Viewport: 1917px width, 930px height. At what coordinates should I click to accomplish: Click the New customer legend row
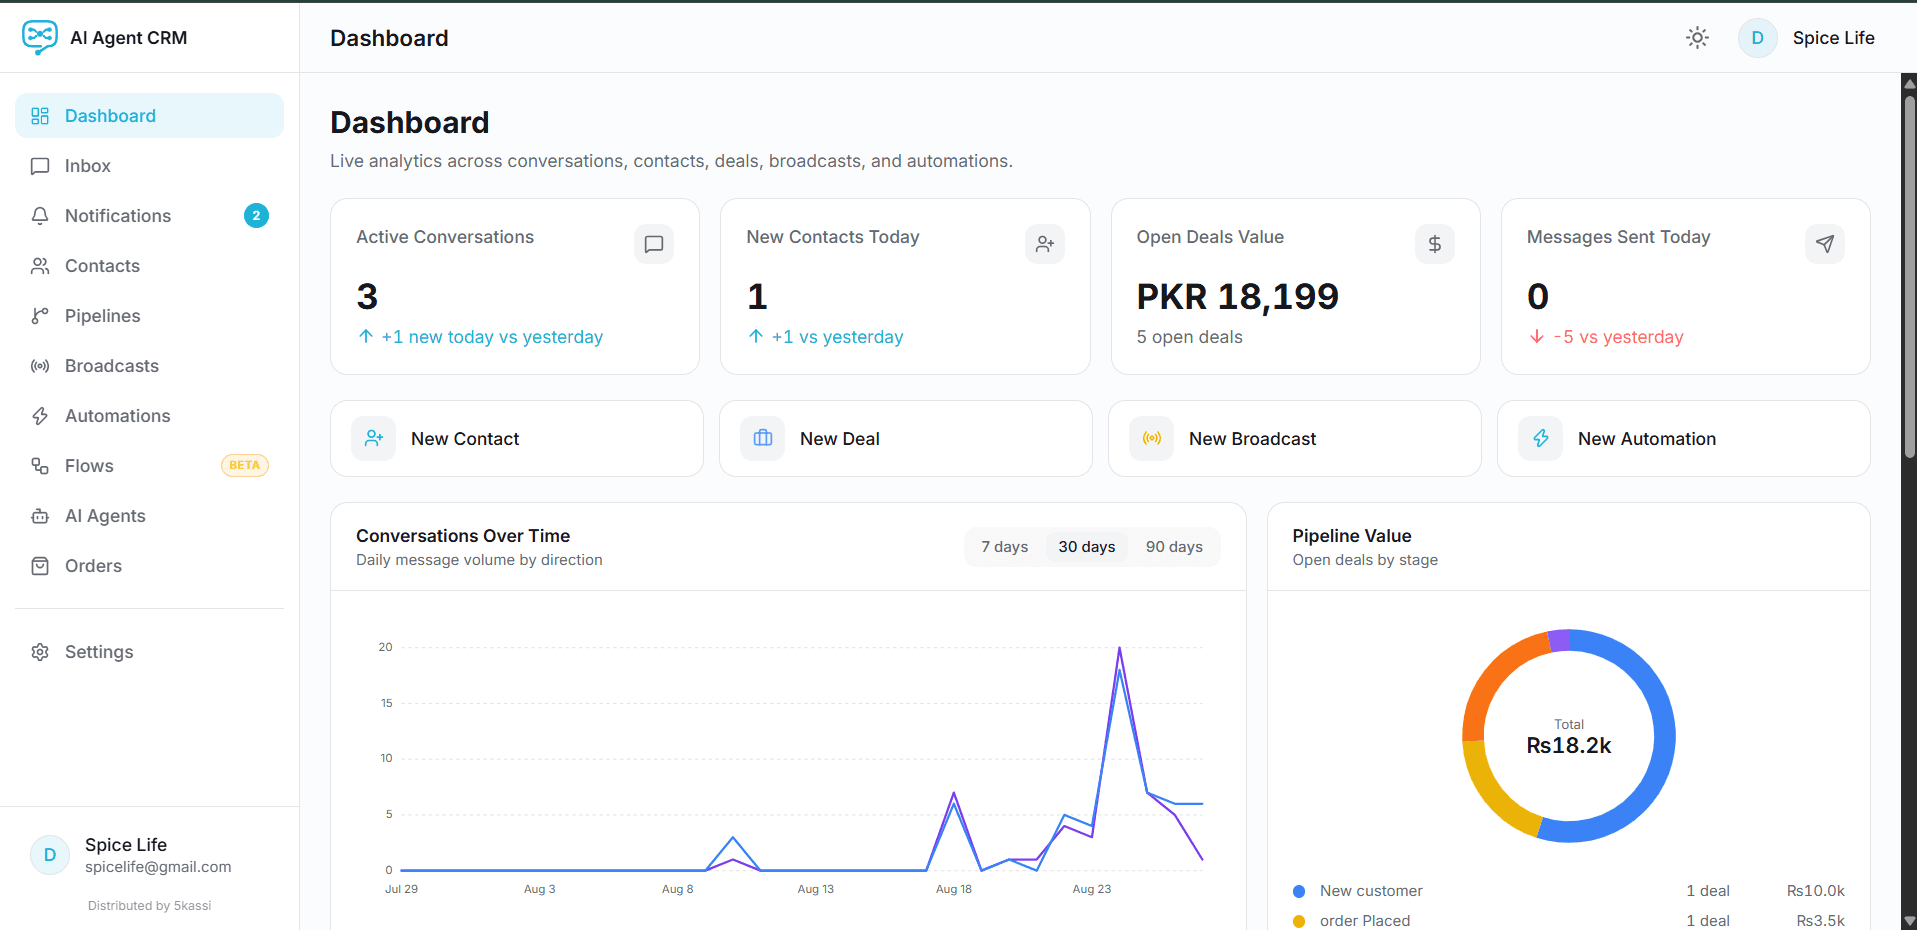pos(1569,891)
